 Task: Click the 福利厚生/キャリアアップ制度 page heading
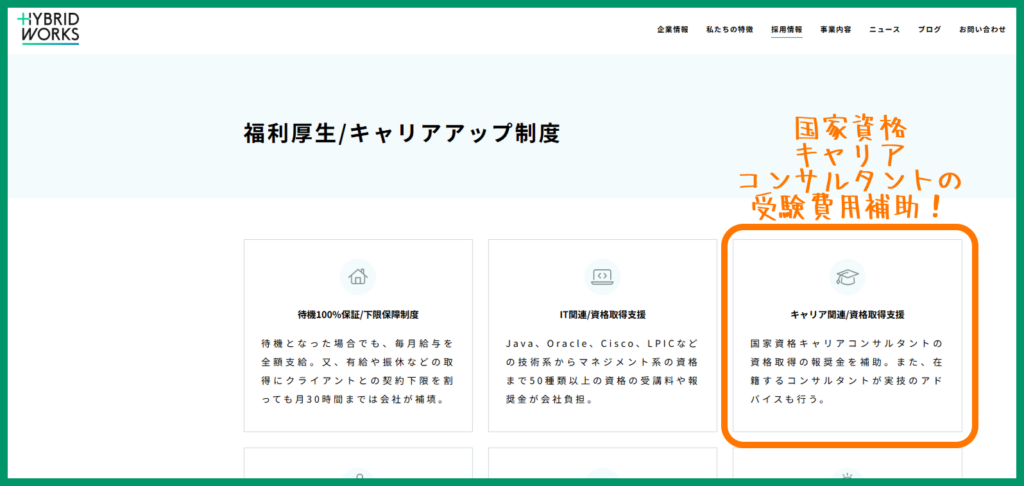pyautogui.click(x=401, y=133)
